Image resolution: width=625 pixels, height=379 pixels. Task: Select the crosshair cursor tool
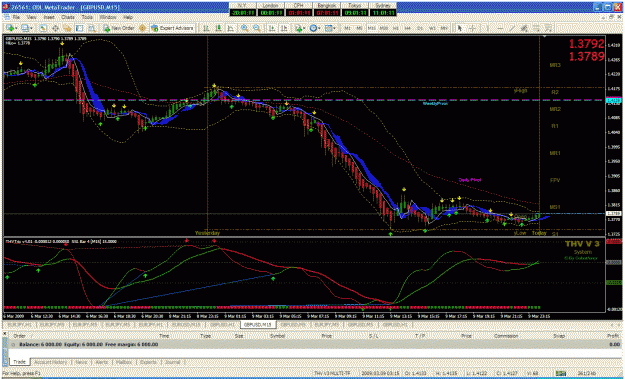pyautogui.click(x=472, y=28)
